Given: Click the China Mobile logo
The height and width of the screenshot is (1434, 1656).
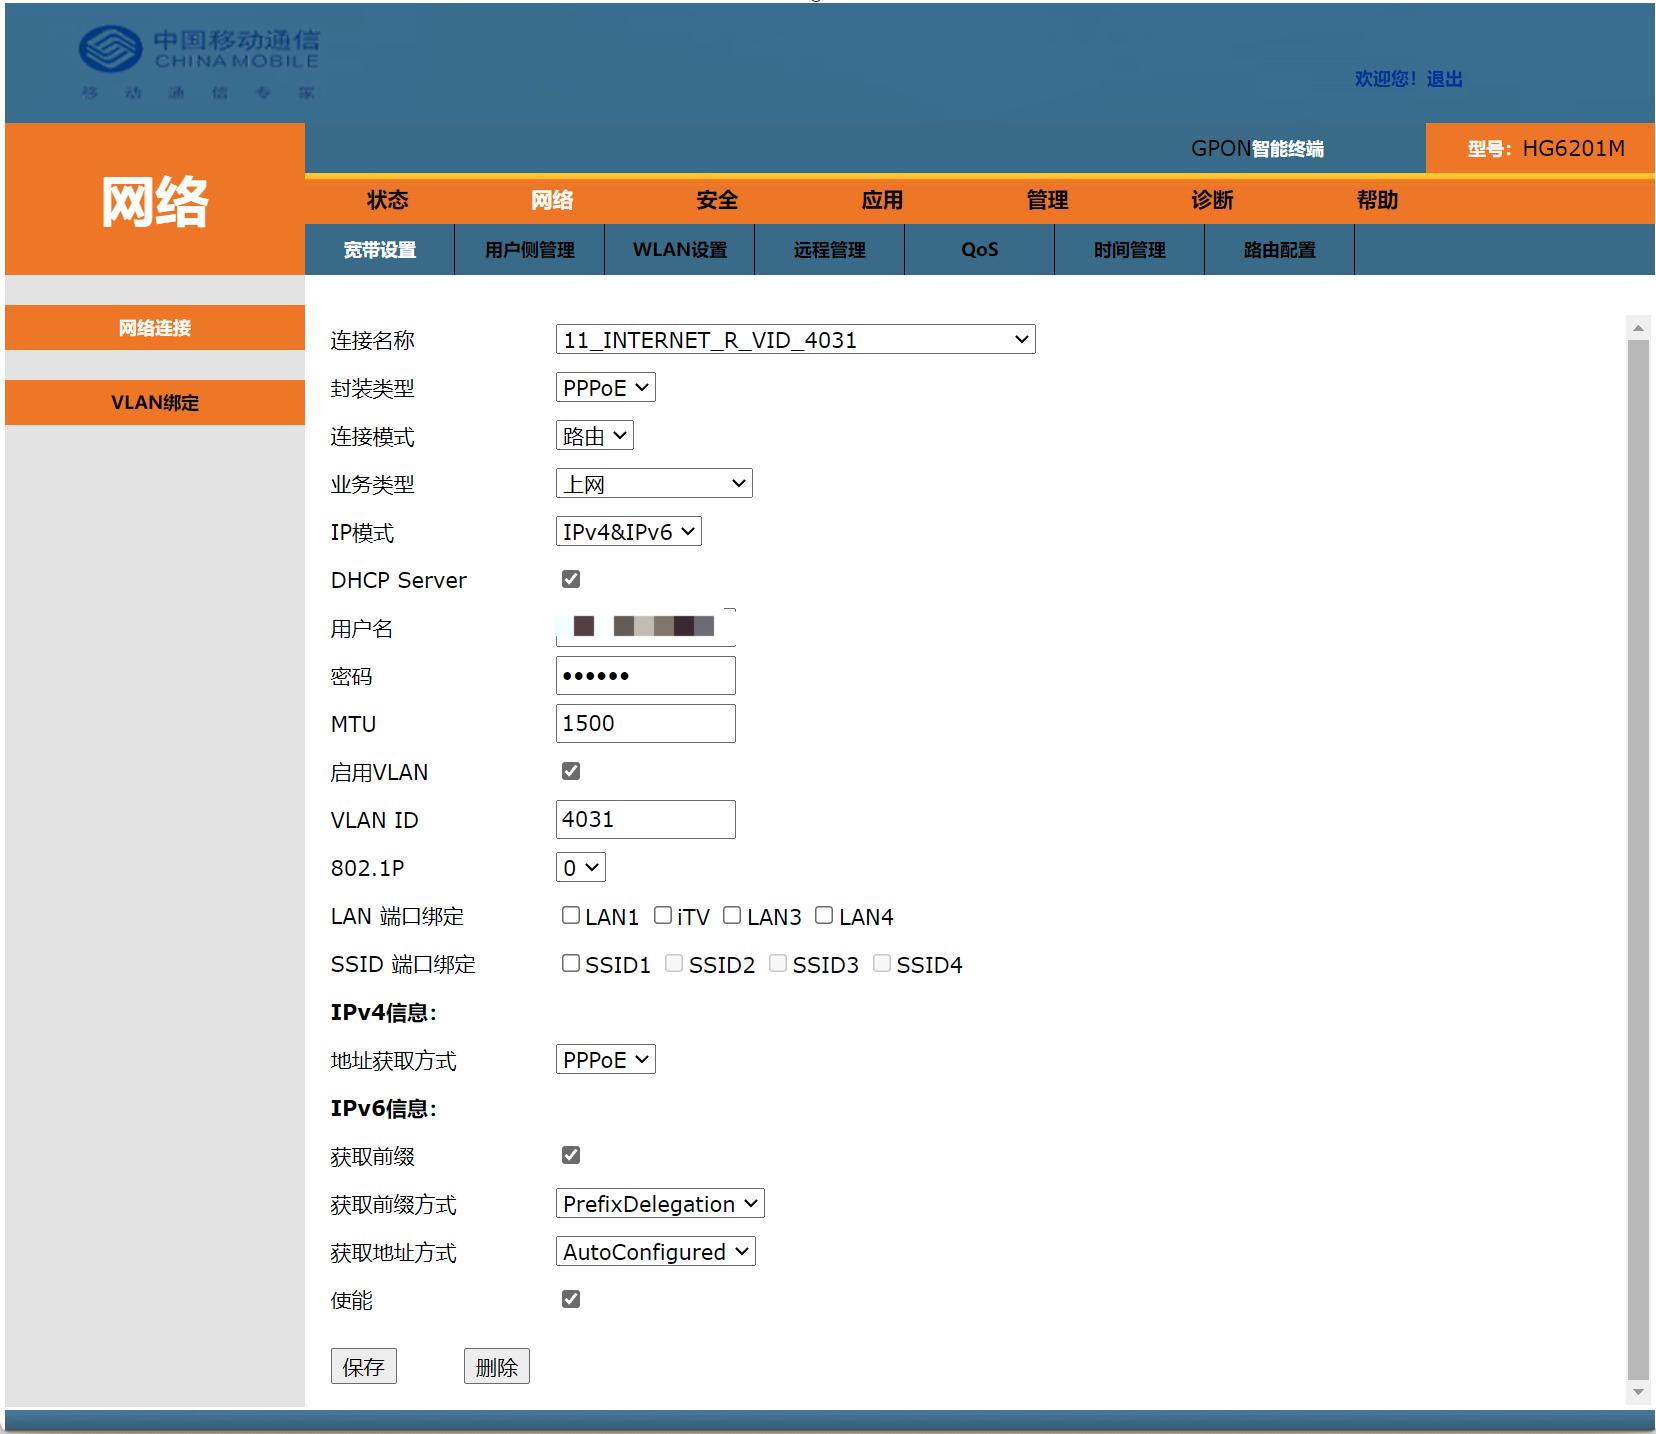Looking at the screenshot, I should point(200,60).
